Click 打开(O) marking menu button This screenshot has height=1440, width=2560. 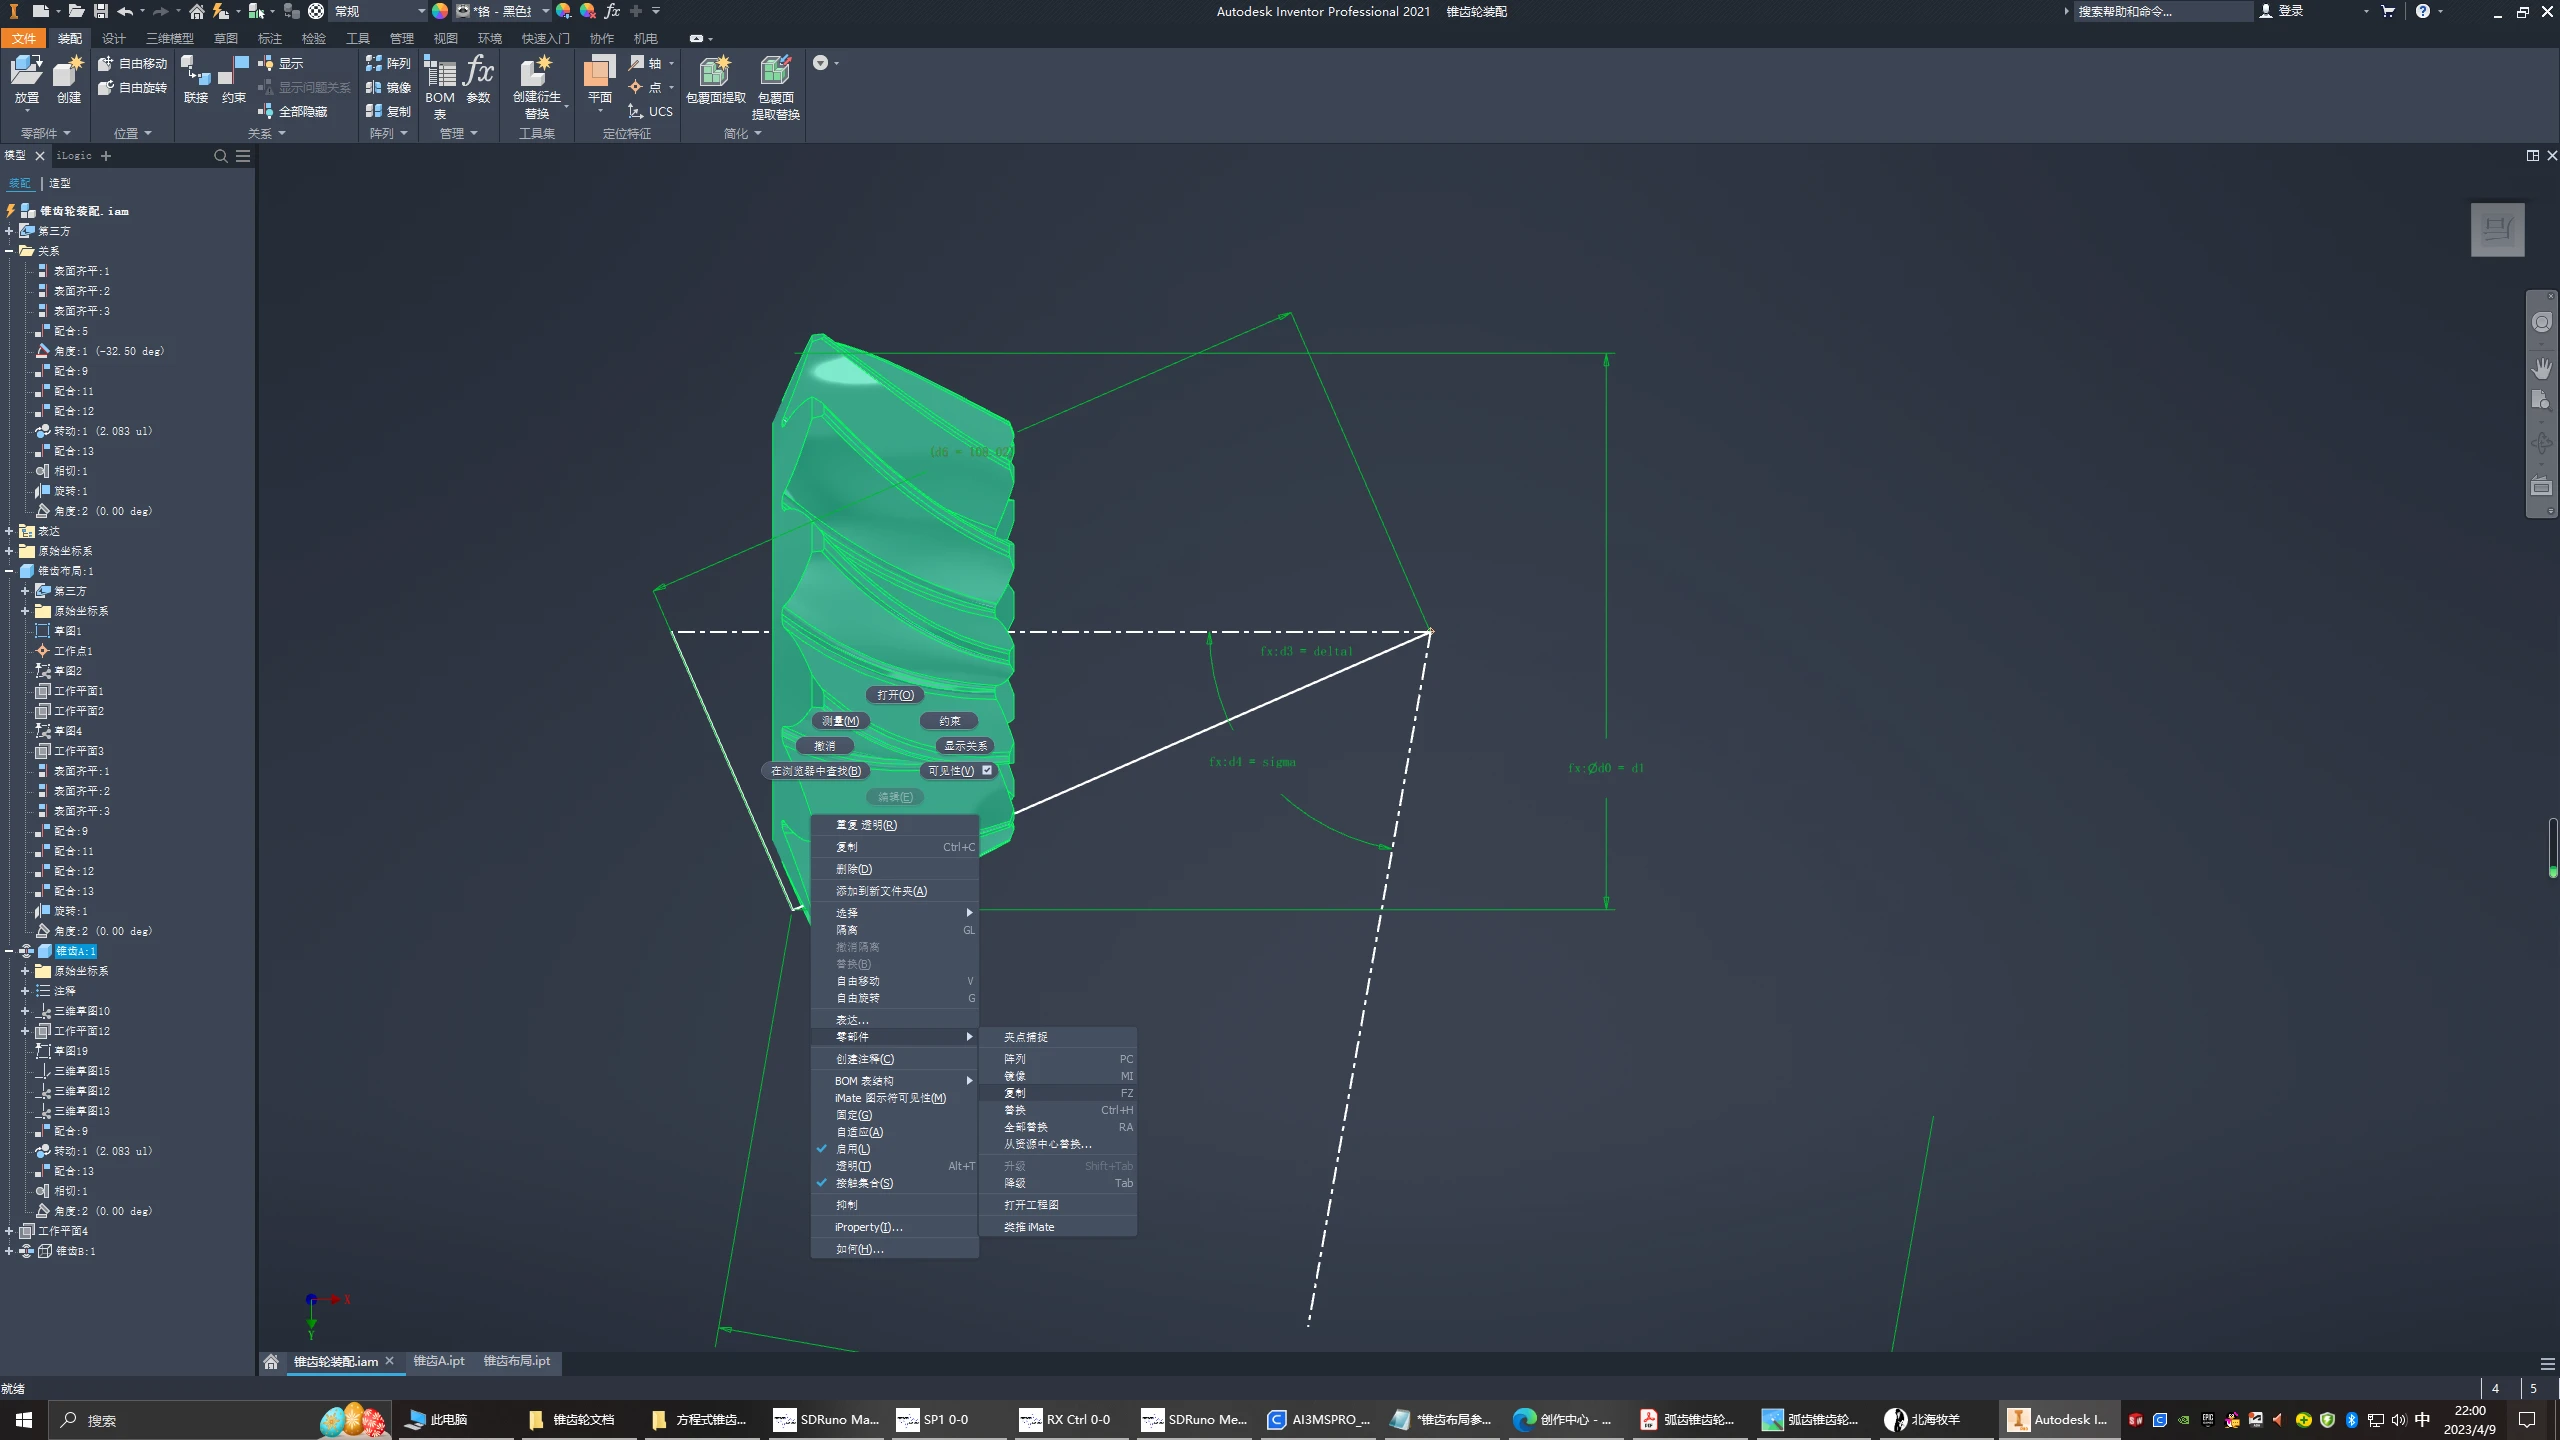[x=895, y=695]
